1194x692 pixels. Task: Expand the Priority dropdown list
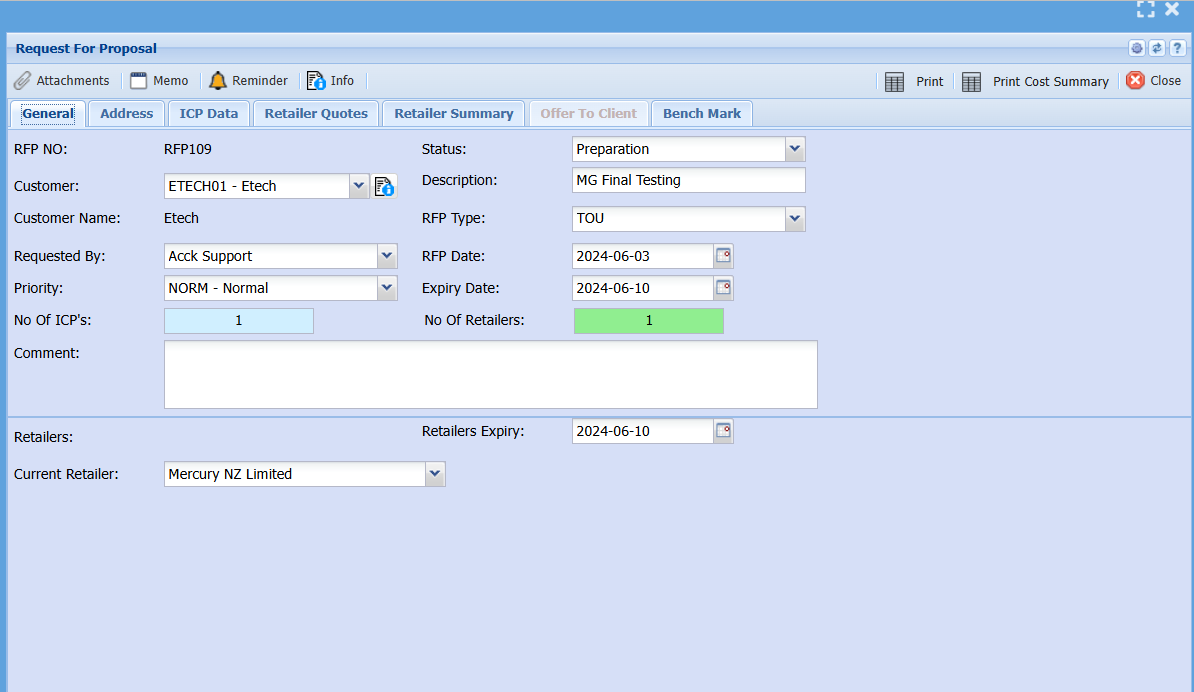387,288
